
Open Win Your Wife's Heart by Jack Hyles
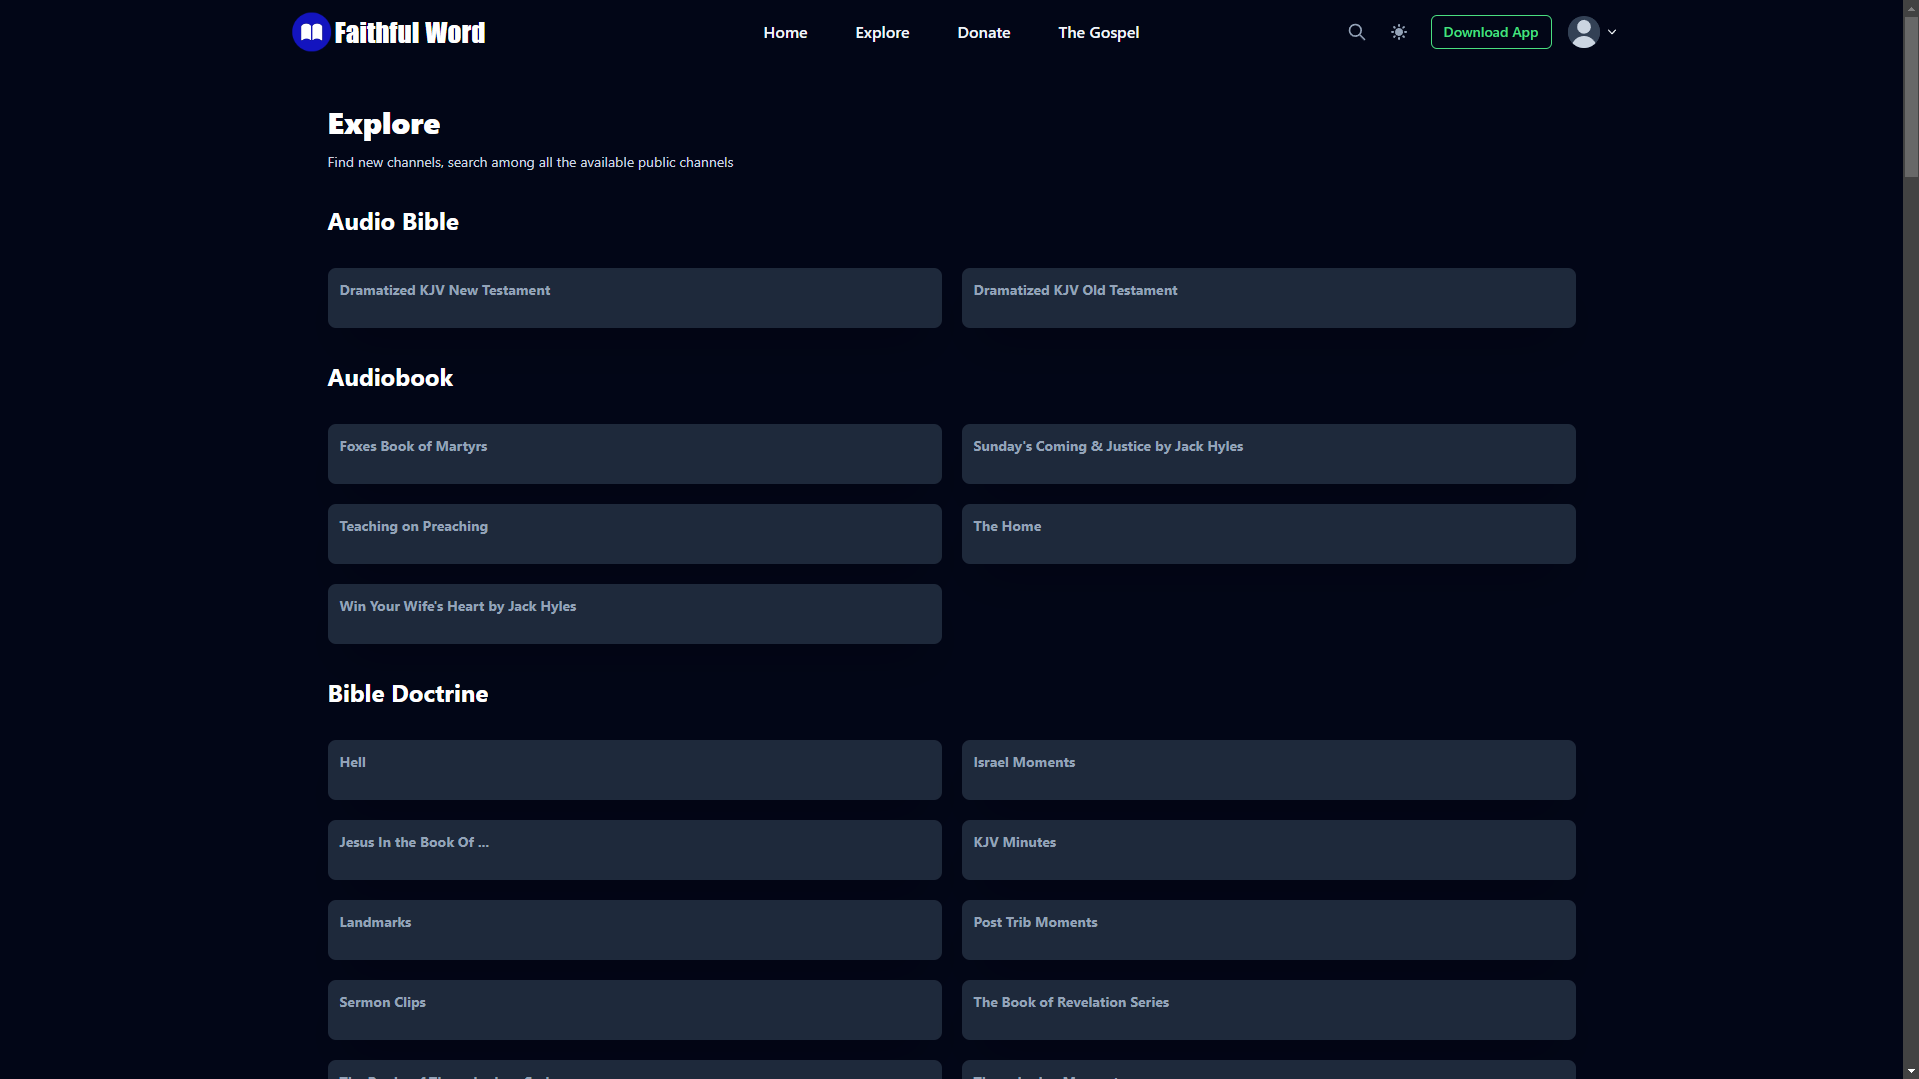point(634,614)
